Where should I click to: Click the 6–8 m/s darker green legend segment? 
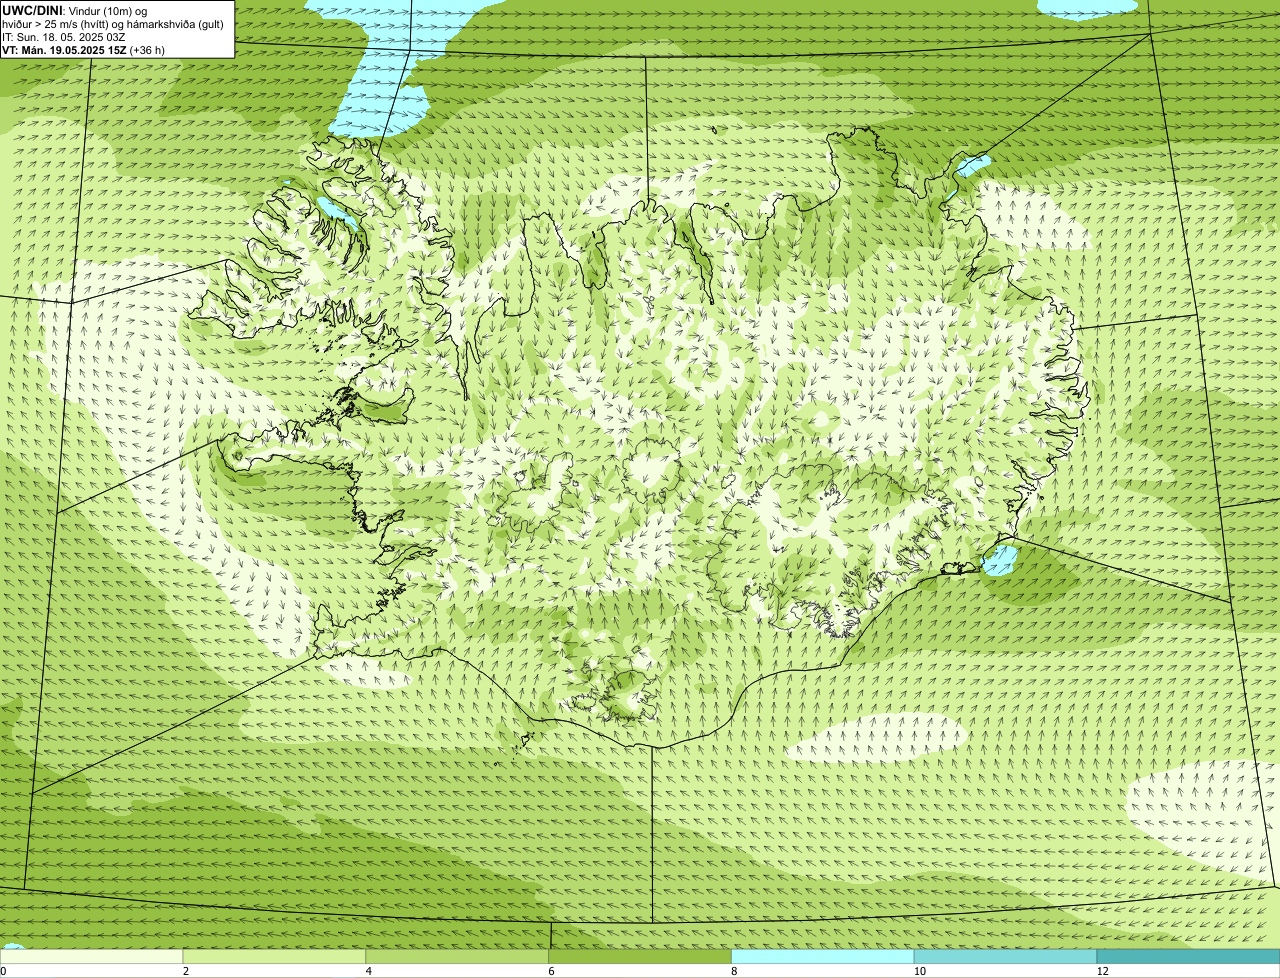click(x=640, y=957)
